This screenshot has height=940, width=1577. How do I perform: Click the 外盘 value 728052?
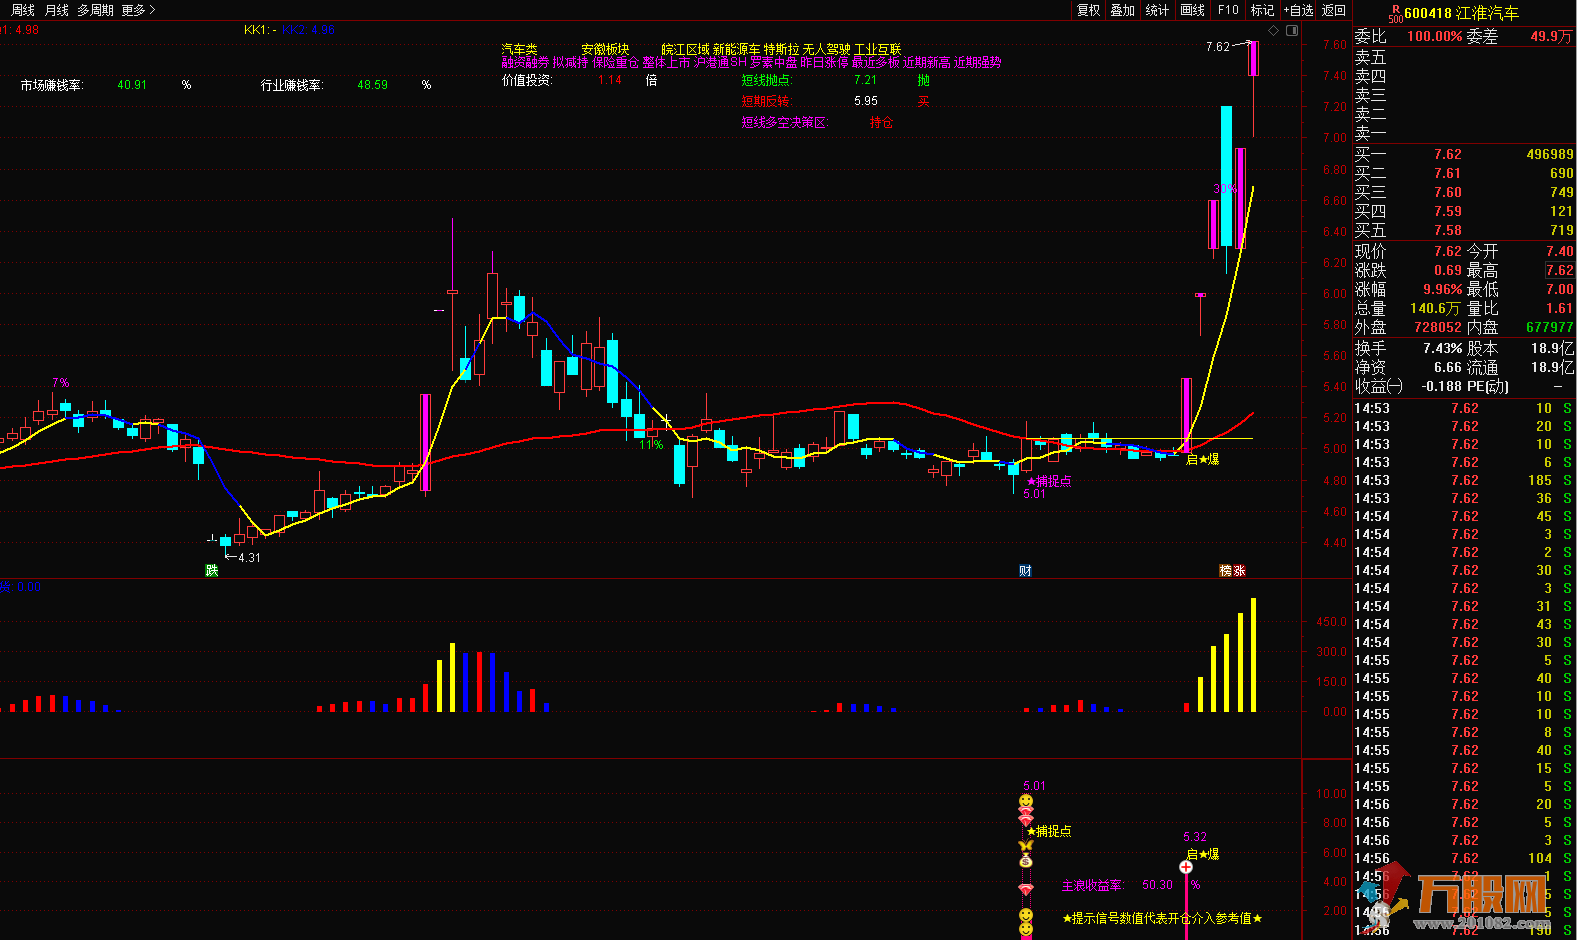(x=1437, y=328)
